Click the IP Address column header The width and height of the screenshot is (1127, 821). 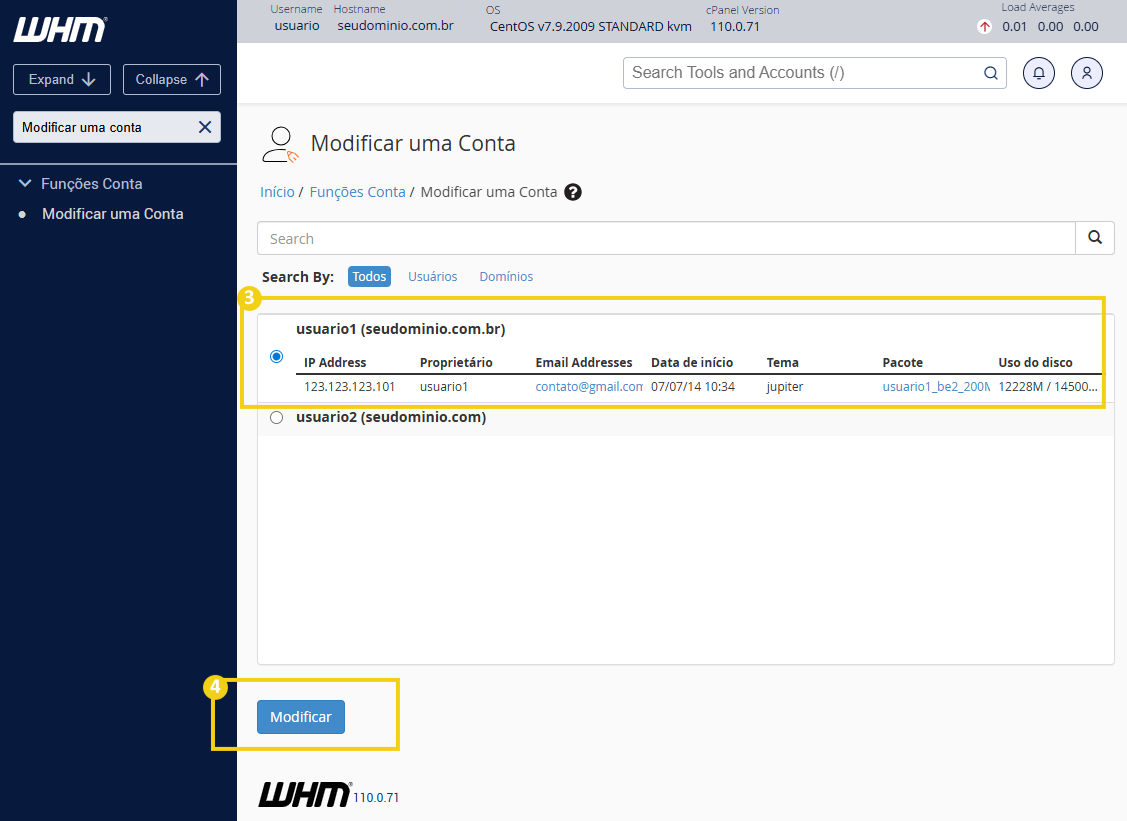point(335,363)
